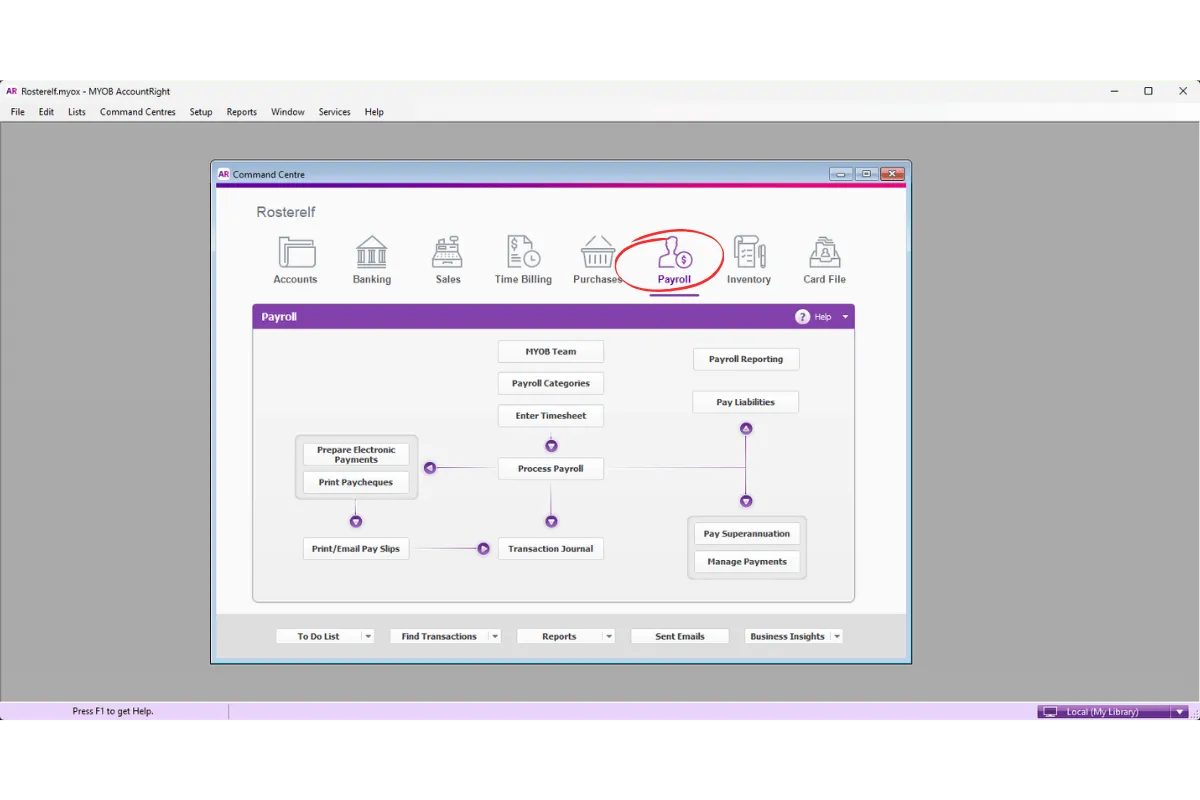This screenshot has width=1200, height=800.
Task: Click the Help link in Payroll header
Action: (x=823, y=317)
